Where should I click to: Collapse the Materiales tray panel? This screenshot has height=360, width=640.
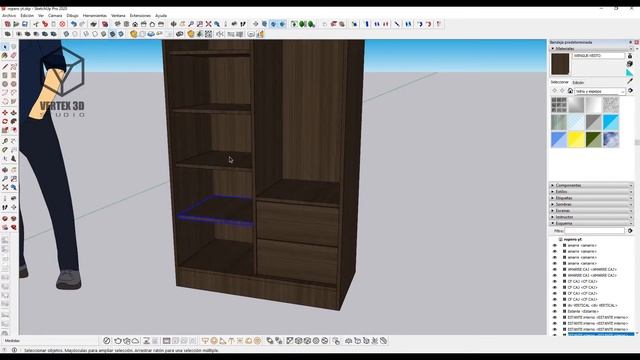point(591,49)
